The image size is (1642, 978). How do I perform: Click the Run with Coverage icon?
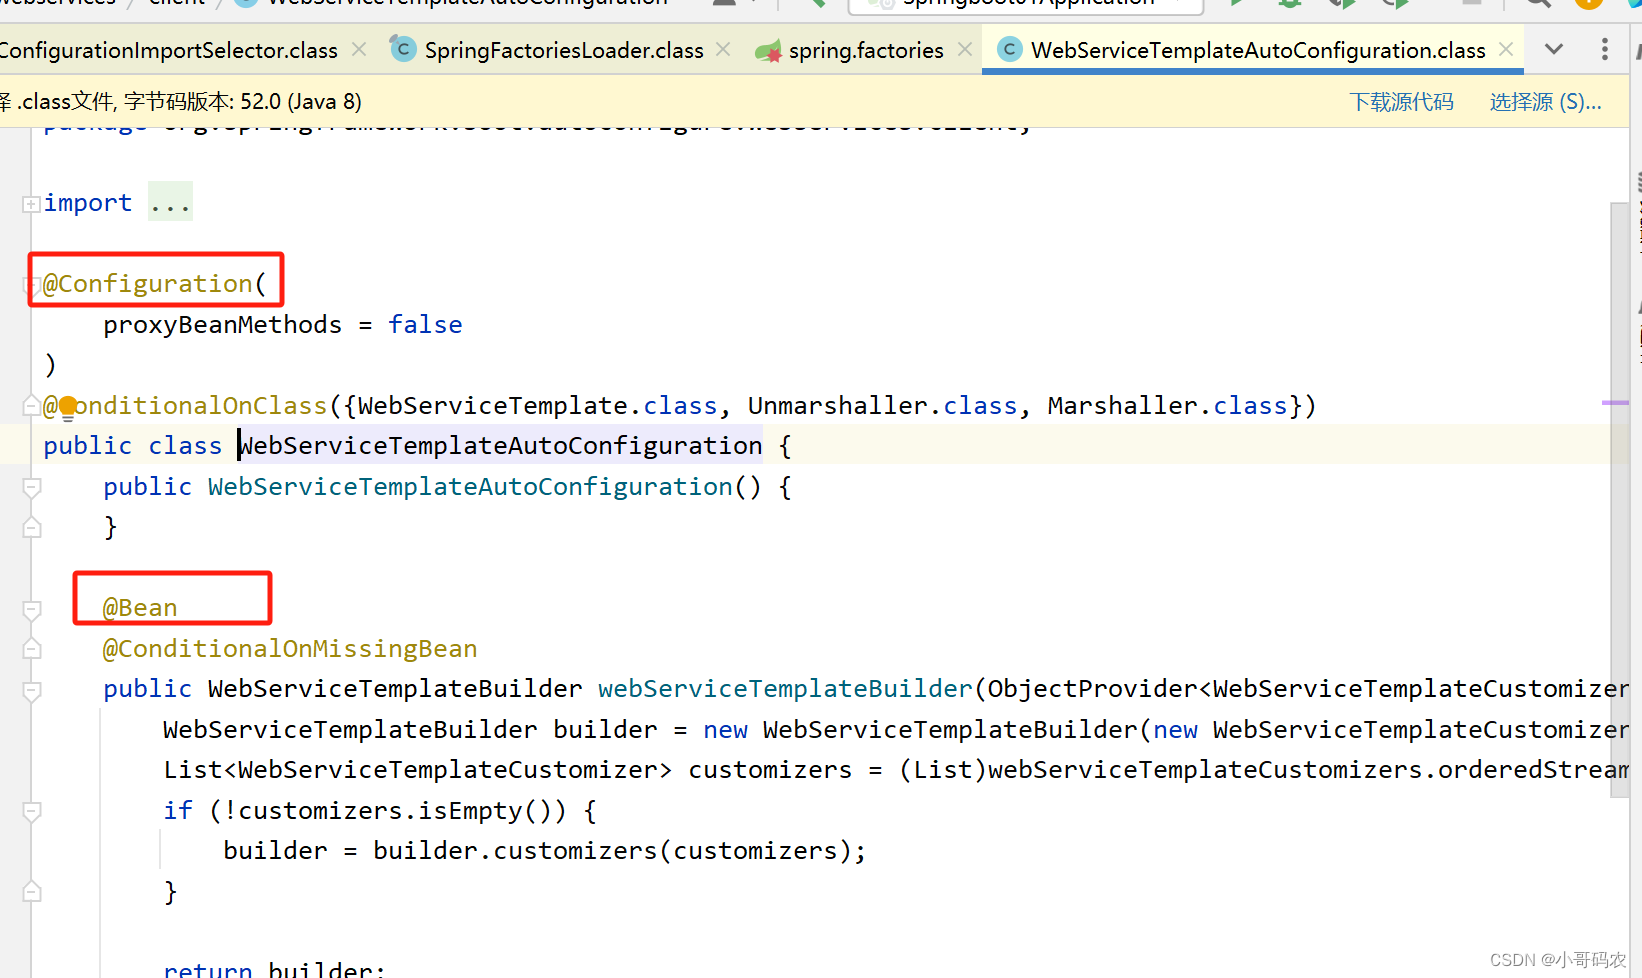tap(1343, 4)
